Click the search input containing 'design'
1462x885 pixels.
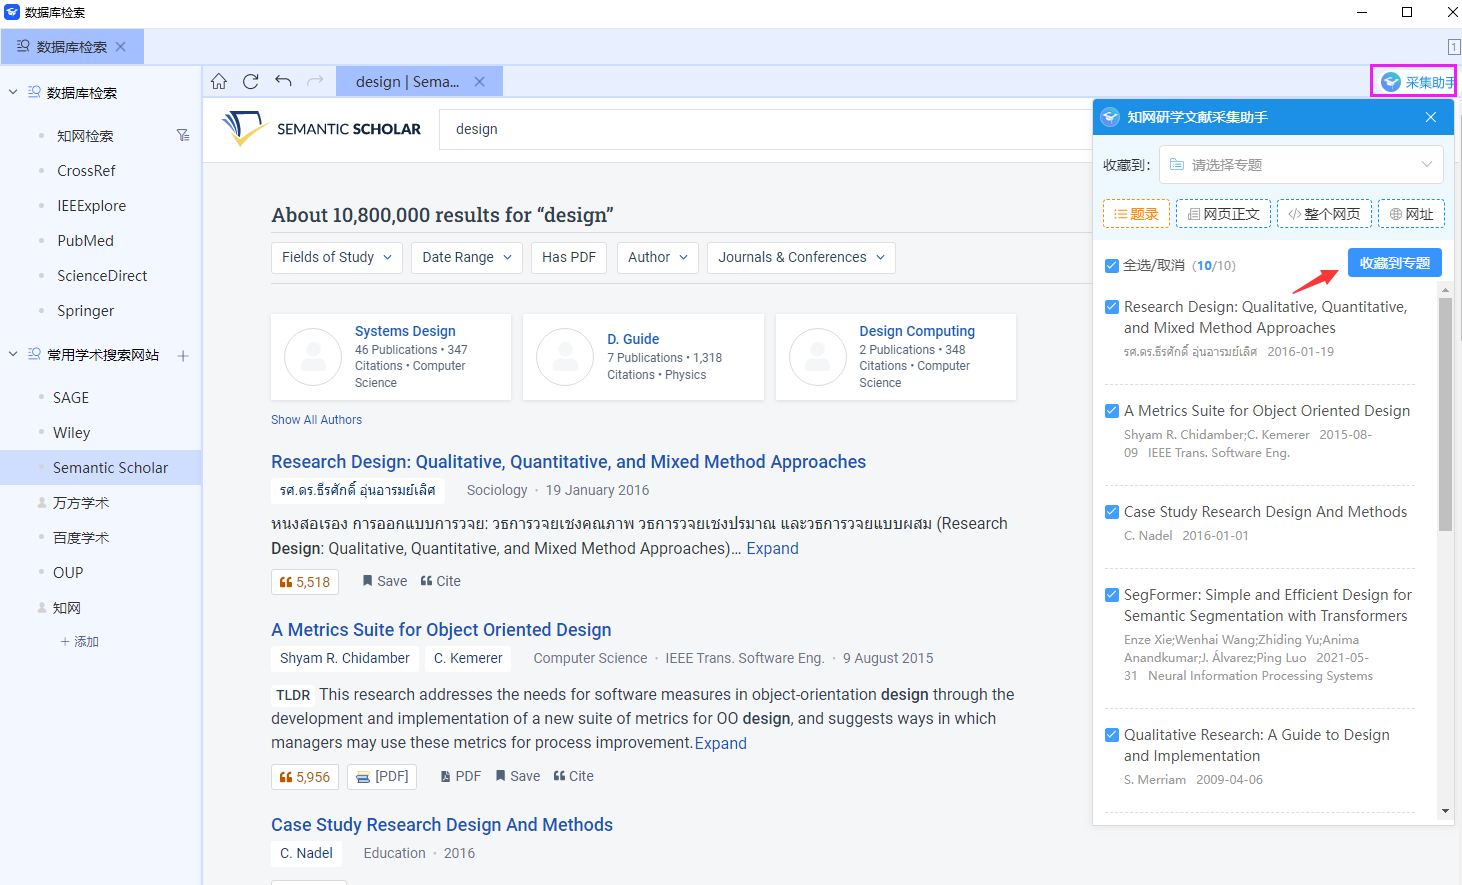coord(765,129)
